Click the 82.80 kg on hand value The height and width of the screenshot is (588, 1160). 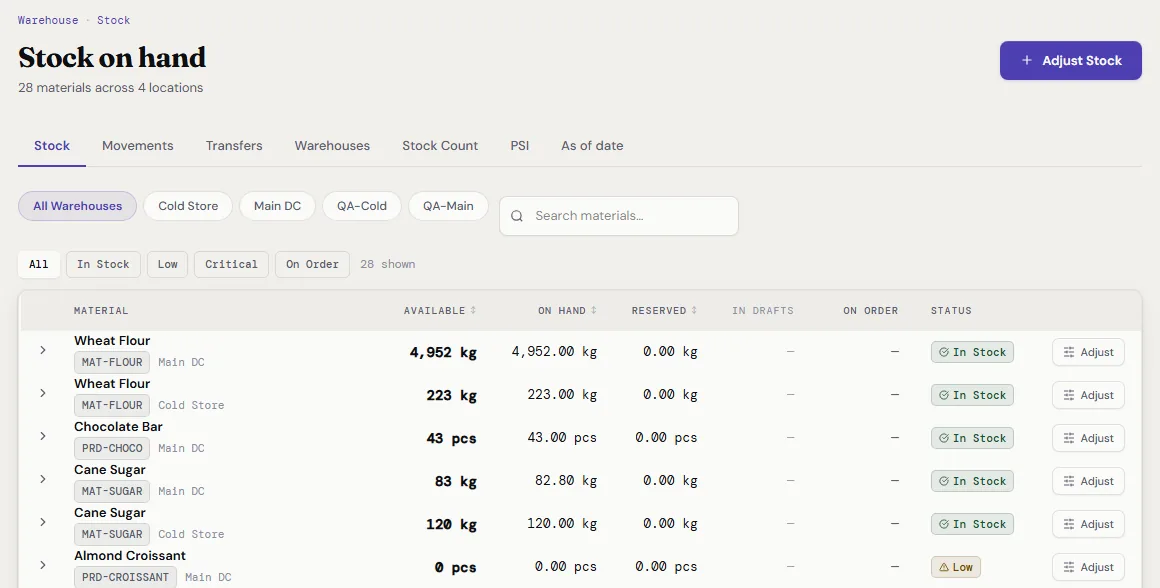point(566,481)
